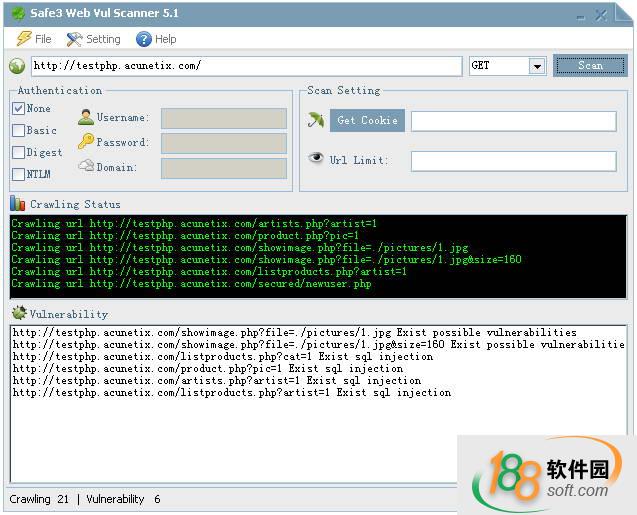Click the key icon next to Password

pos(86,142)
